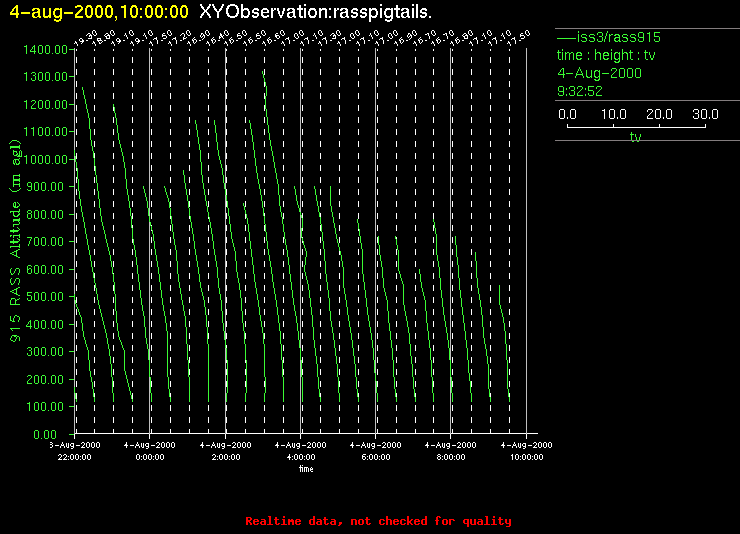Click the 30.0 mark on tv scale
The image size is (740, 534).
click(706, 114)
